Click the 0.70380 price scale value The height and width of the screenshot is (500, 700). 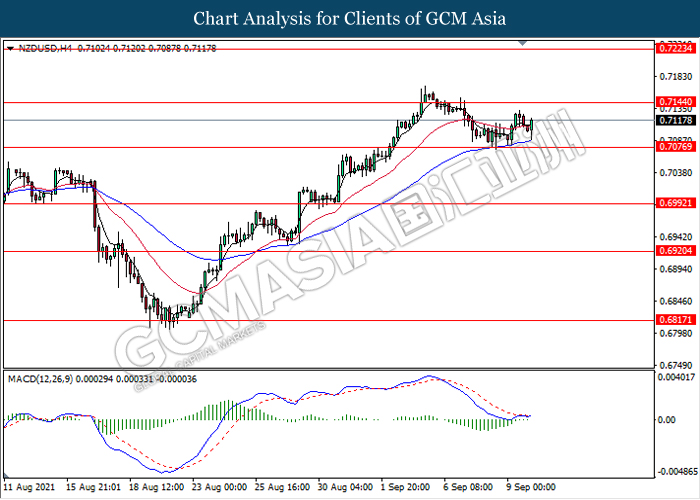[x=676, y=173]
